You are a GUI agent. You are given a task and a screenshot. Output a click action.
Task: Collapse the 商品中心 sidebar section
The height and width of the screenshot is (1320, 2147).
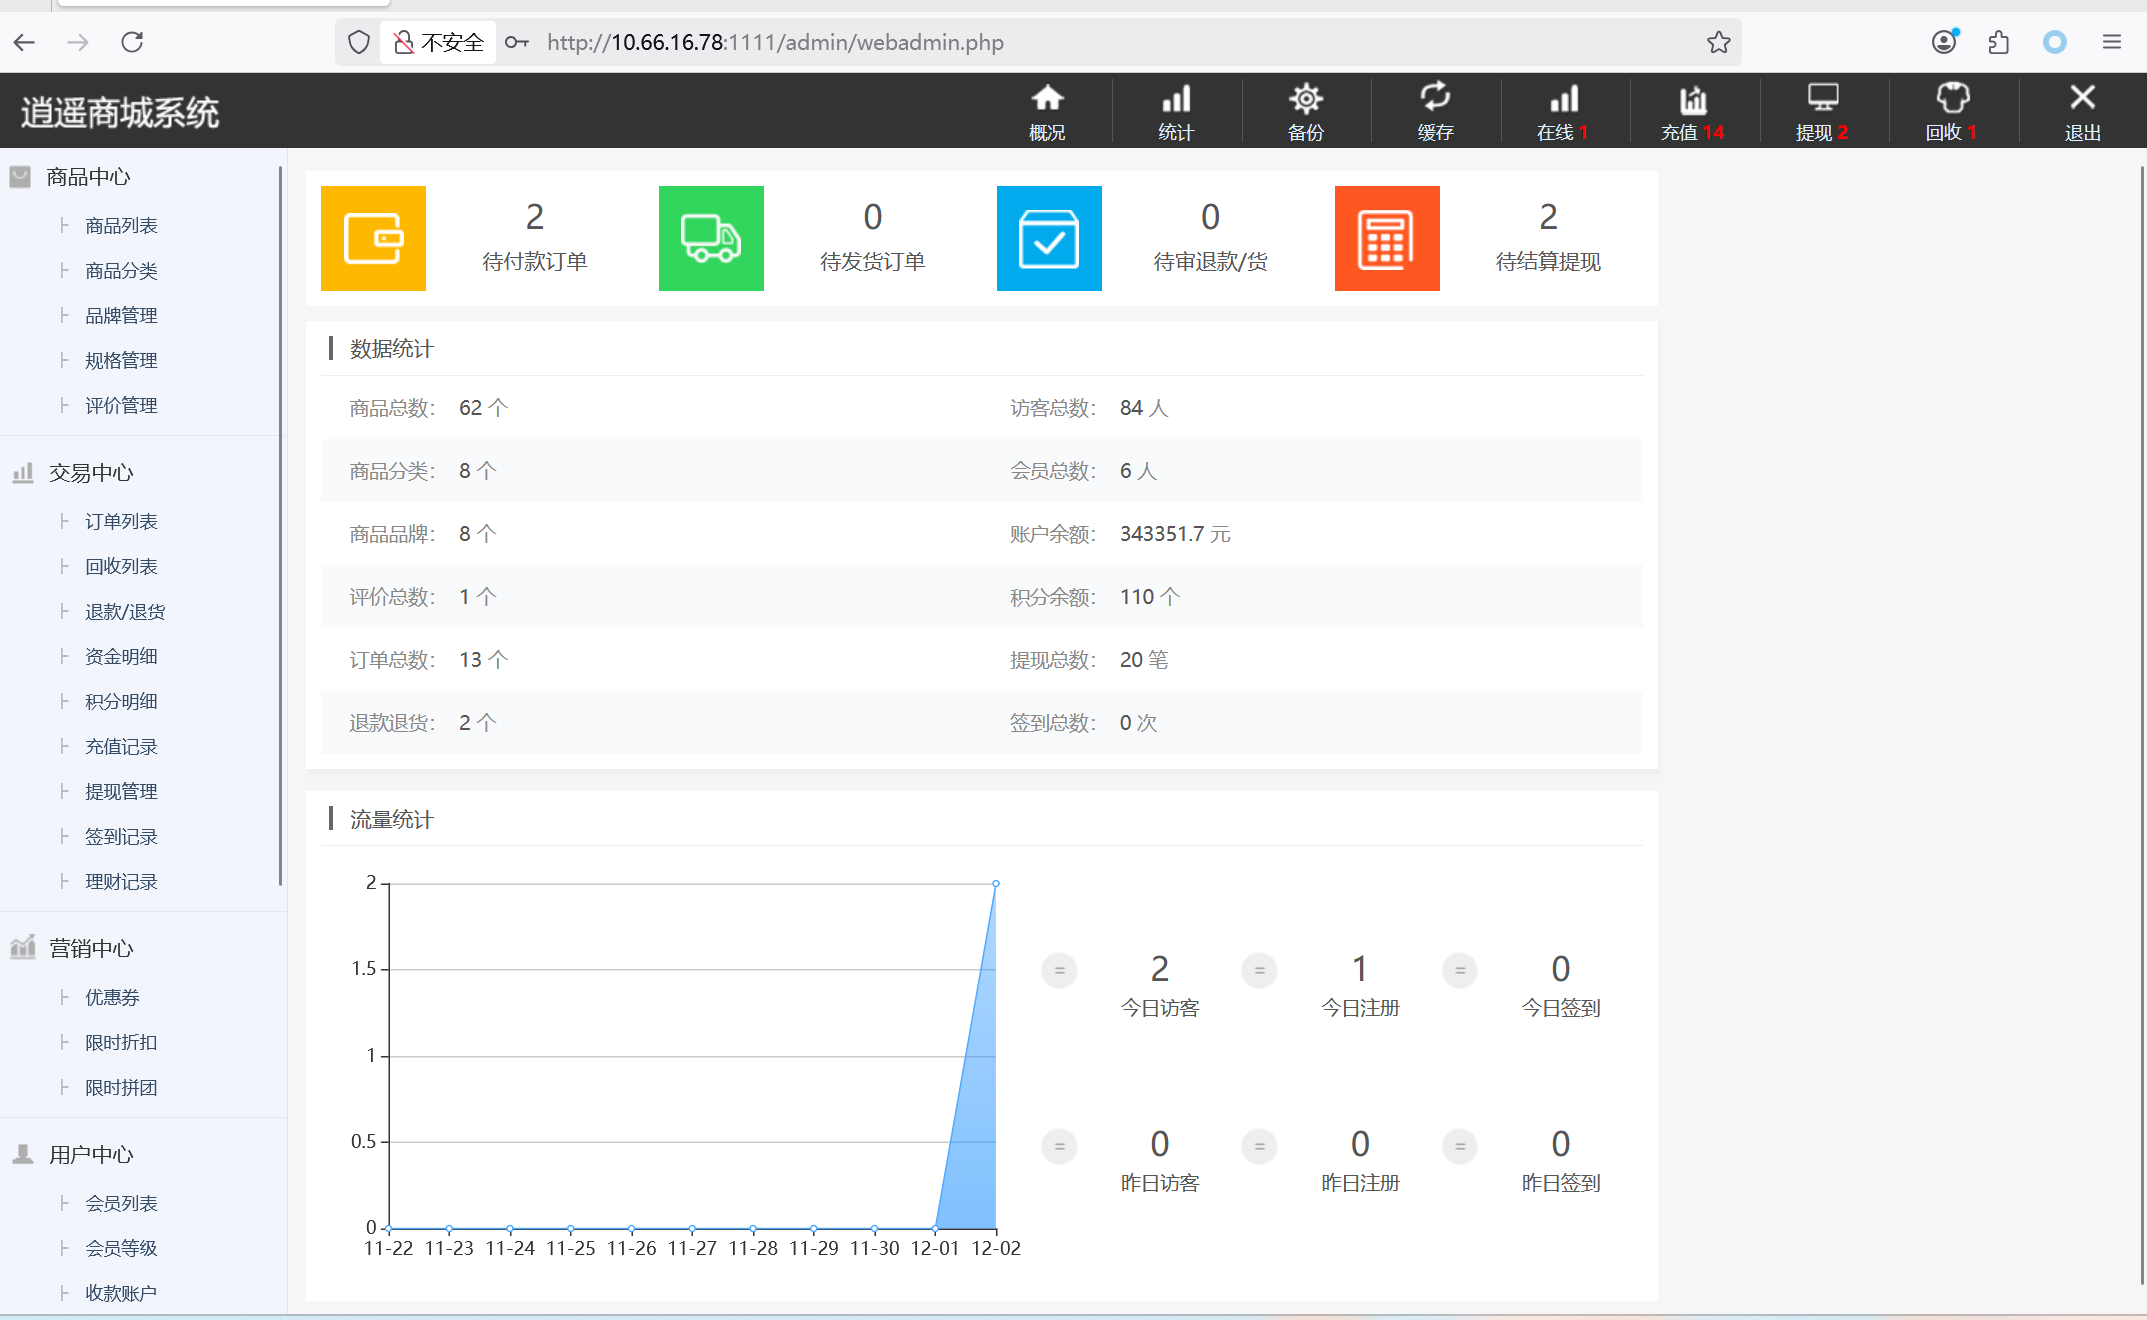pyautogui.click(x=88, y=177)
